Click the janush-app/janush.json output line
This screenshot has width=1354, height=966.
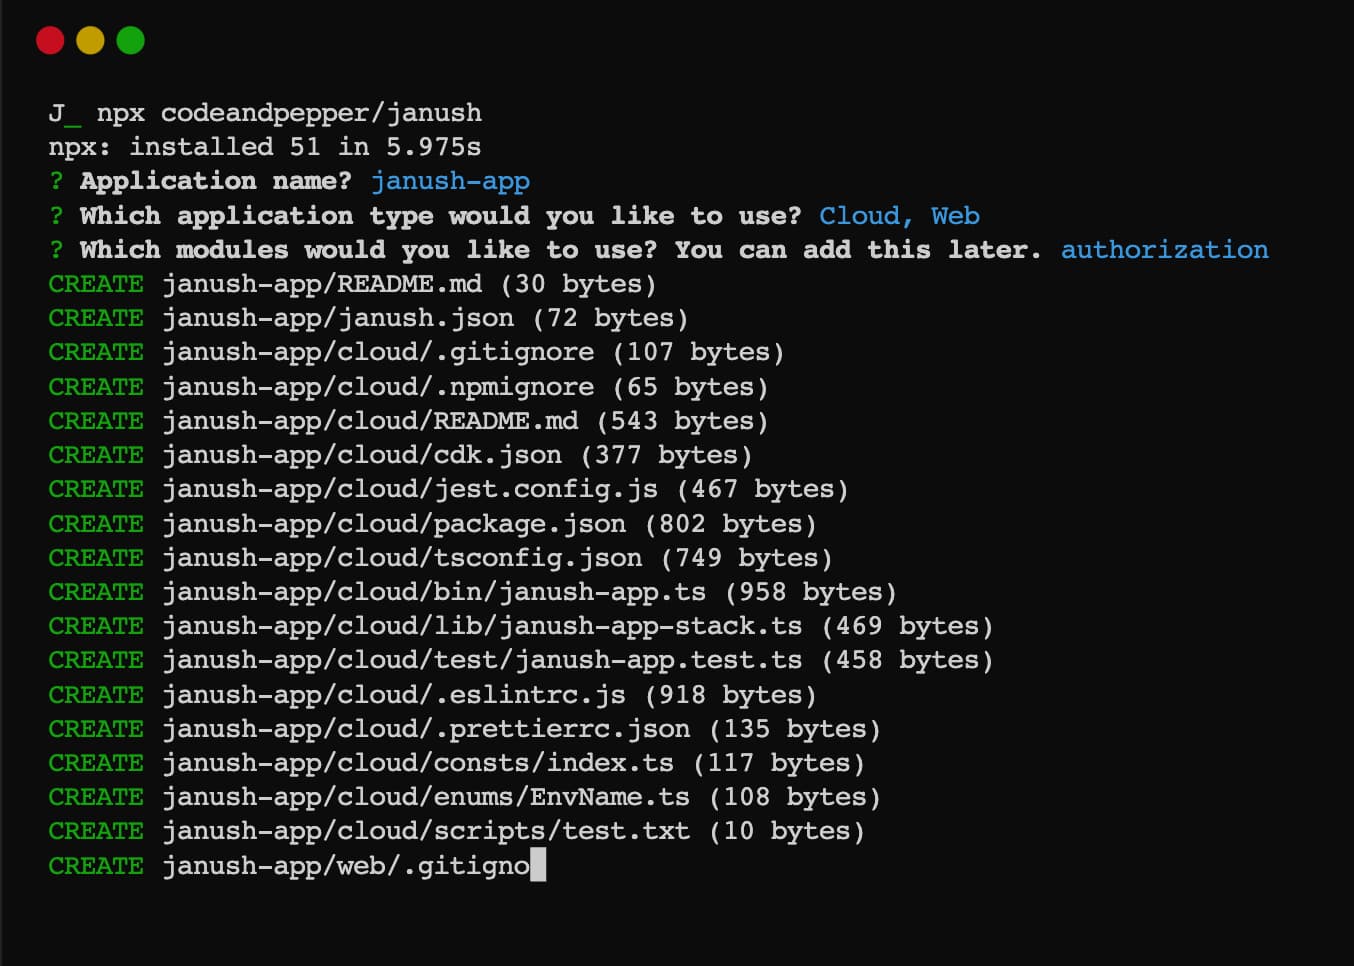pos(424,318)
